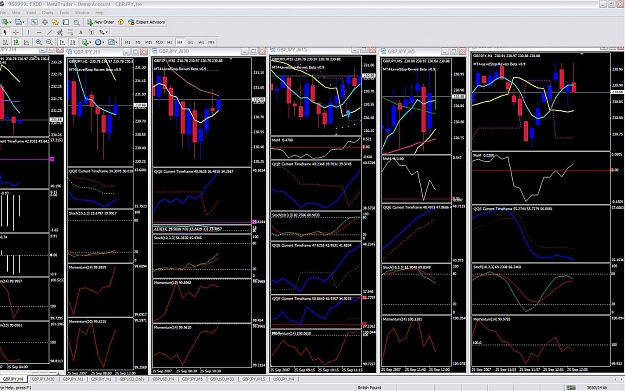
Task: Switch chart to bar chart style
Action: click(6, 42)
